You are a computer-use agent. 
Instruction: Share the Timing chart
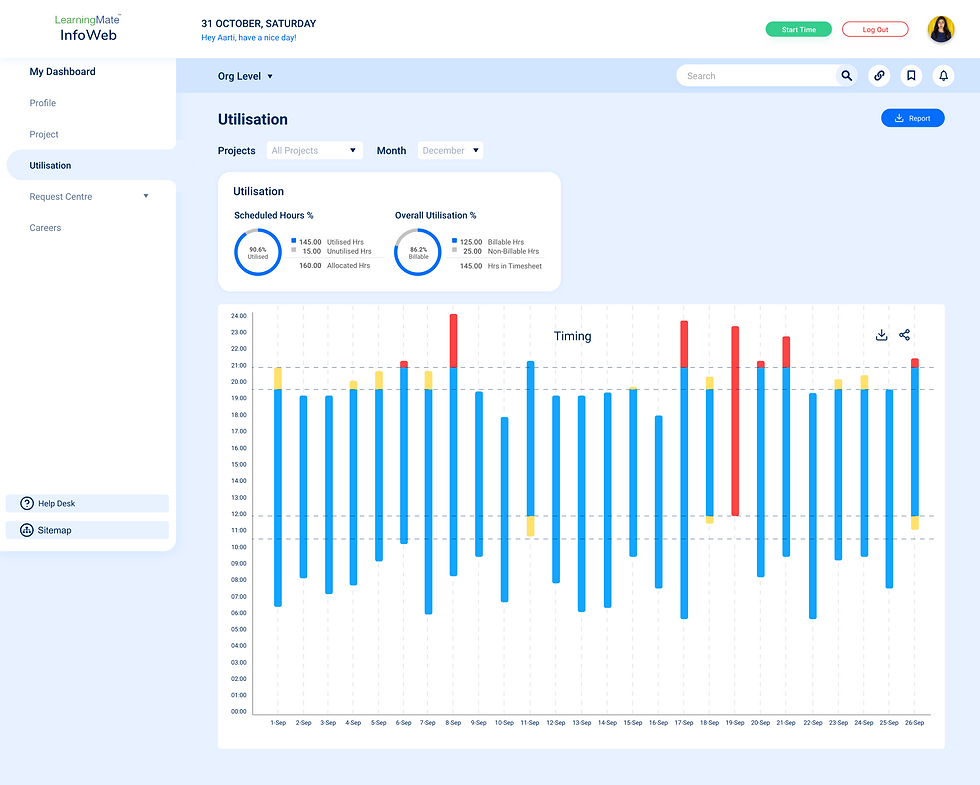904,335
